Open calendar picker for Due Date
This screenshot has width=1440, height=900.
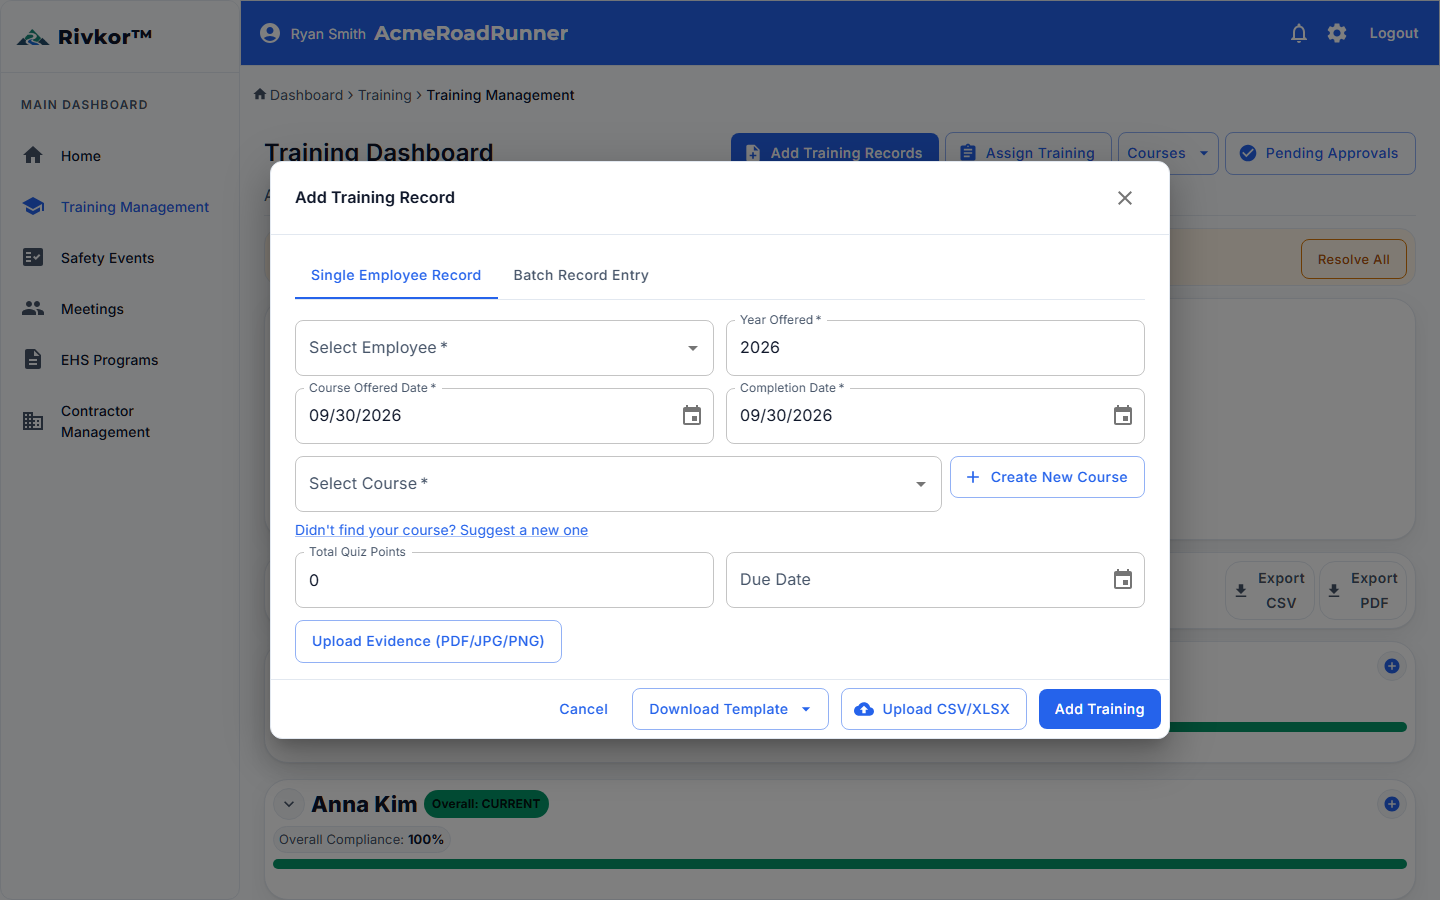1123,579
